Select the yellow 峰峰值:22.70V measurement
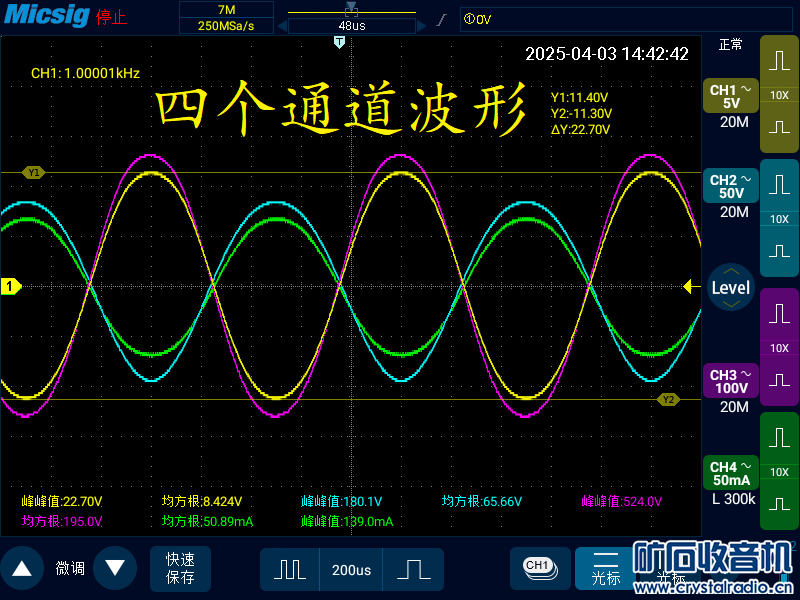Screen dimensions: 800x600 (x=62, y=502)
